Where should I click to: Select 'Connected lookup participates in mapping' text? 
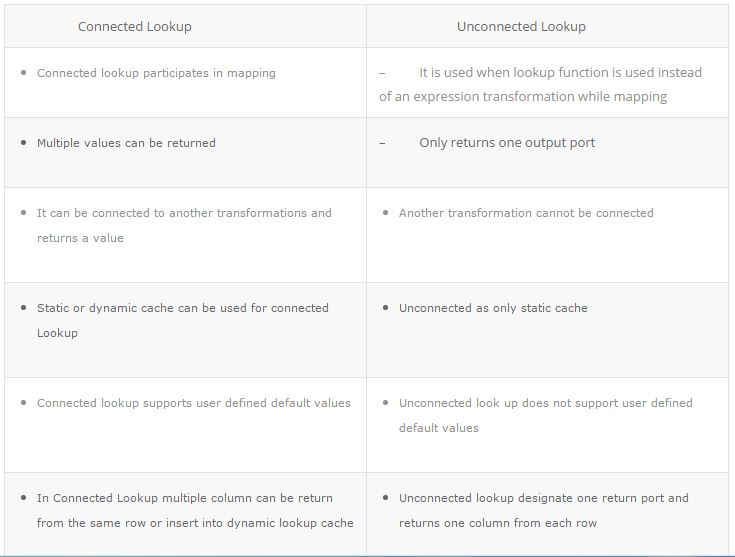point(156,73)
